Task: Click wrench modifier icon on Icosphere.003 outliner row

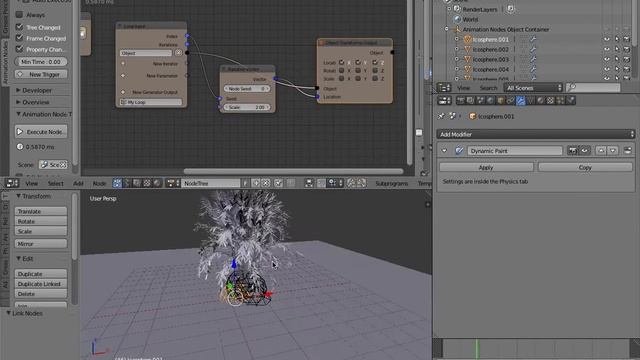Action: [533, 59]
